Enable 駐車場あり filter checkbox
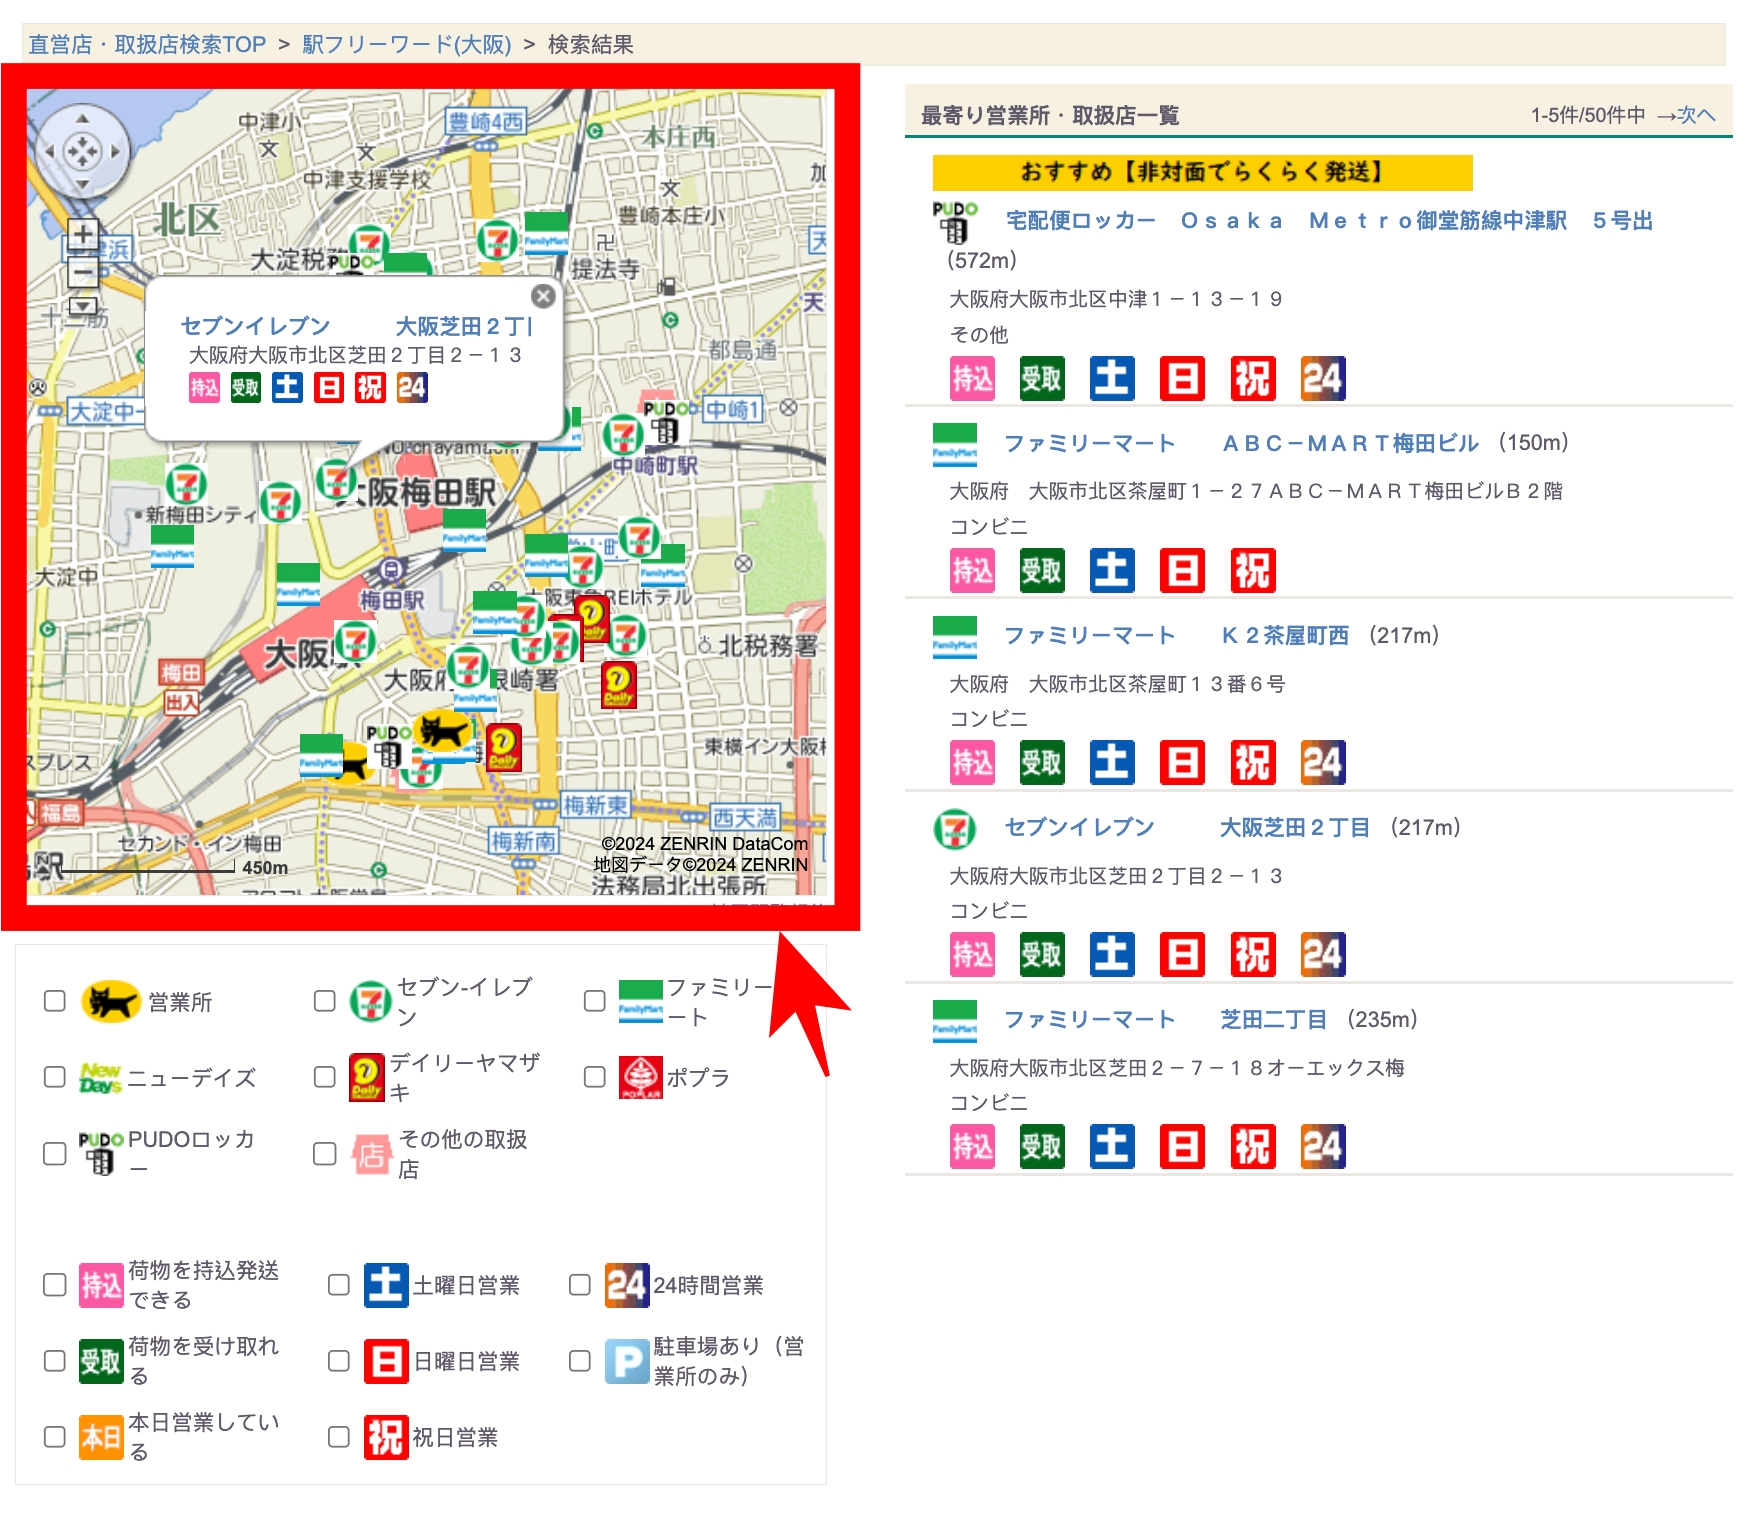The image size is (1744, 1514). pos(580,1361)
